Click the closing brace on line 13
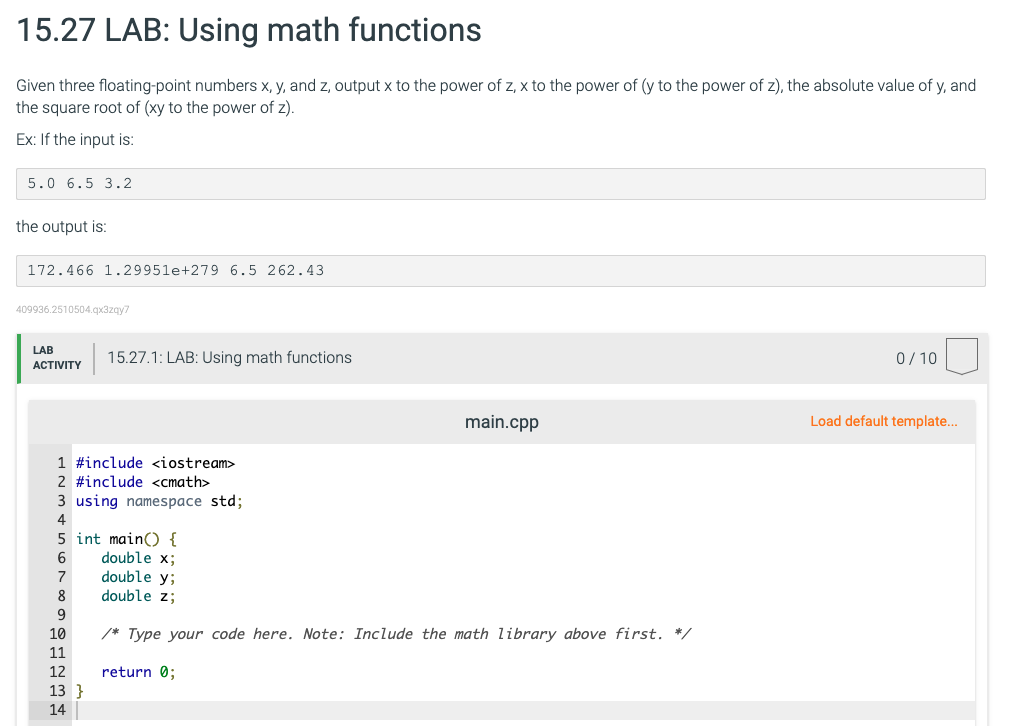This screenshot has width=1027, height=726. tap(78, 690)
